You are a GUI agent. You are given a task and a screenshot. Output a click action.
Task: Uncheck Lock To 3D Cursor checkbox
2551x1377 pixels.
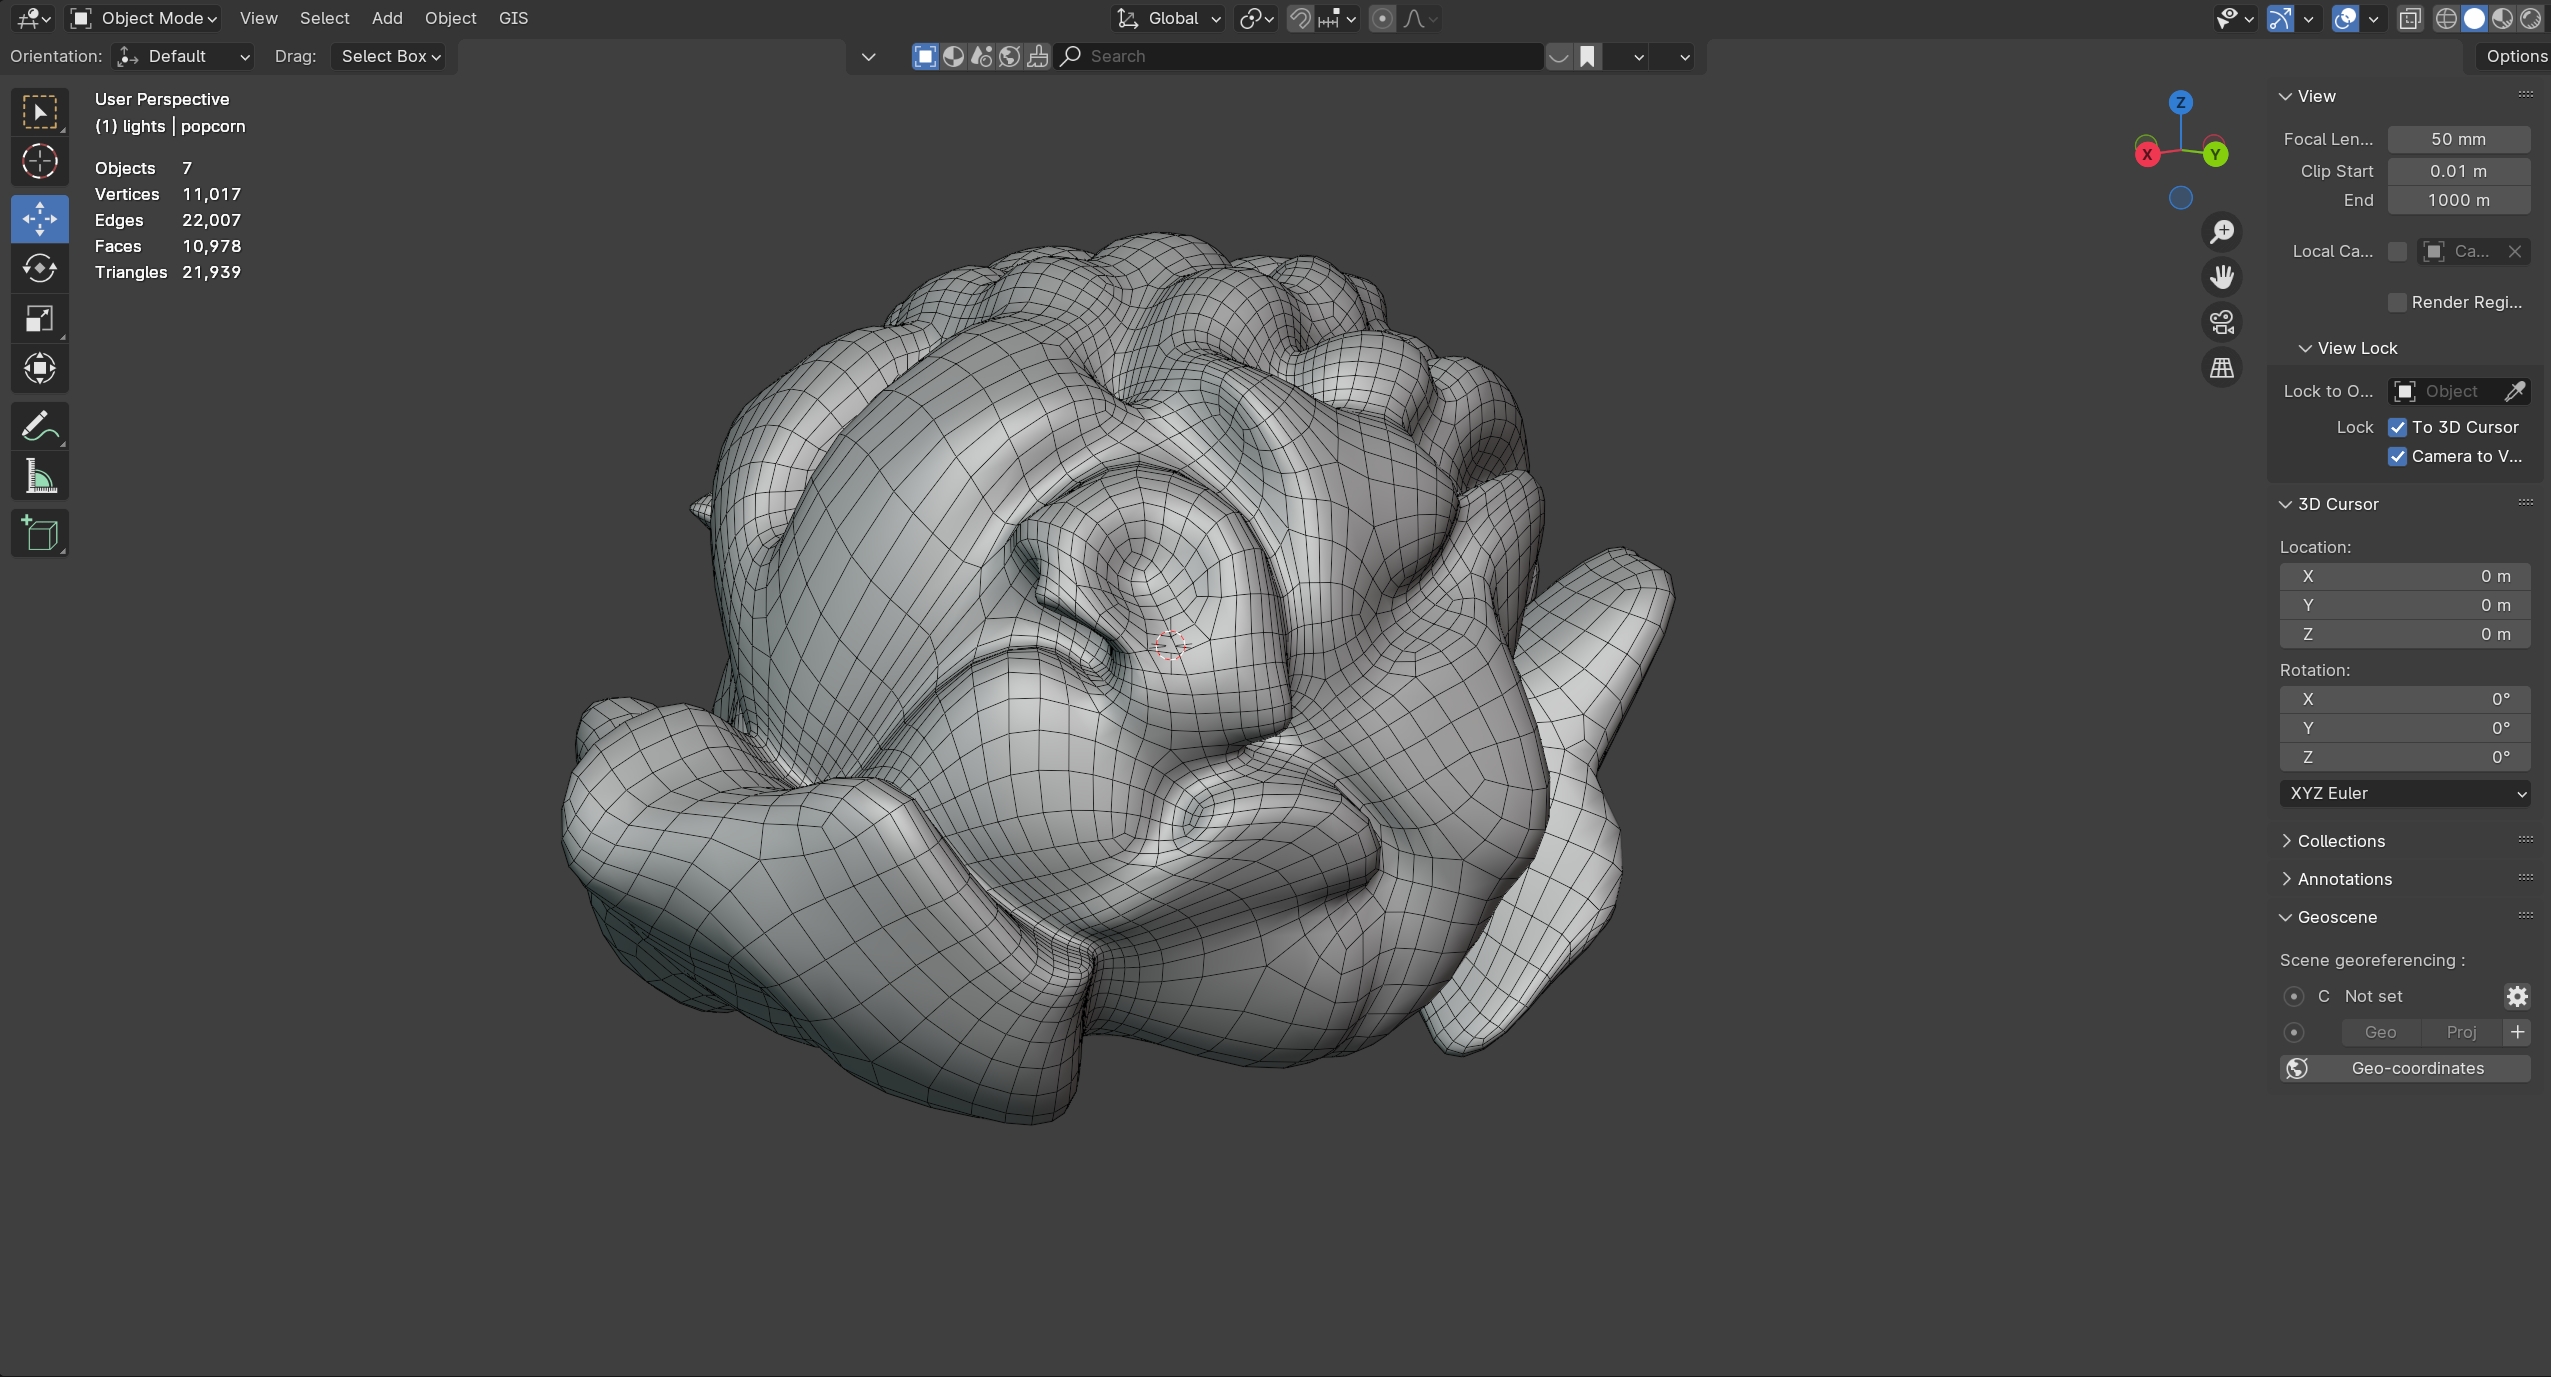pos(2397,427)
